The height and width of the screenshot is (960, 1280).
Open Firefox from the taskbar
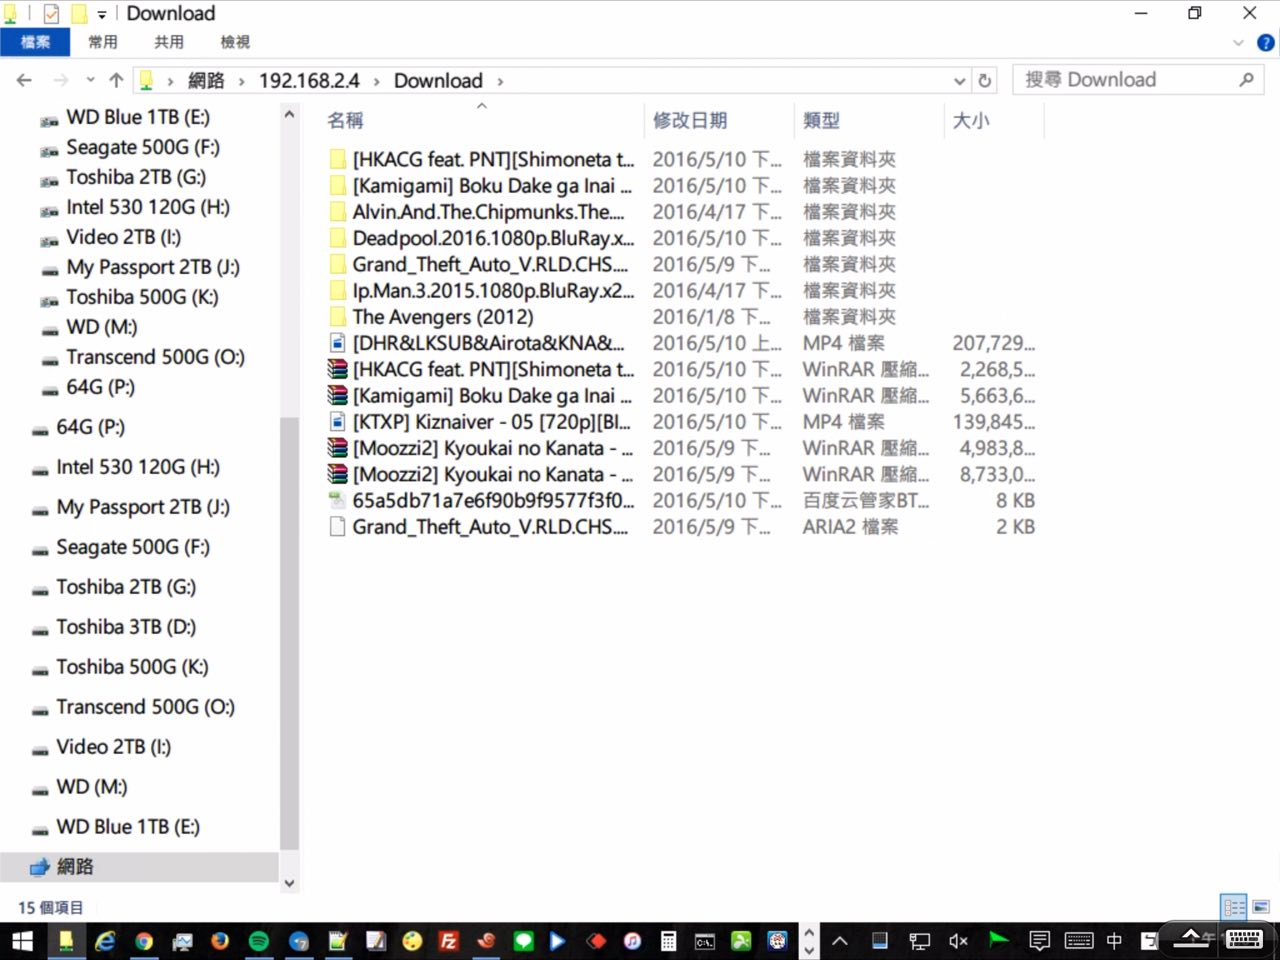point(220,941)
